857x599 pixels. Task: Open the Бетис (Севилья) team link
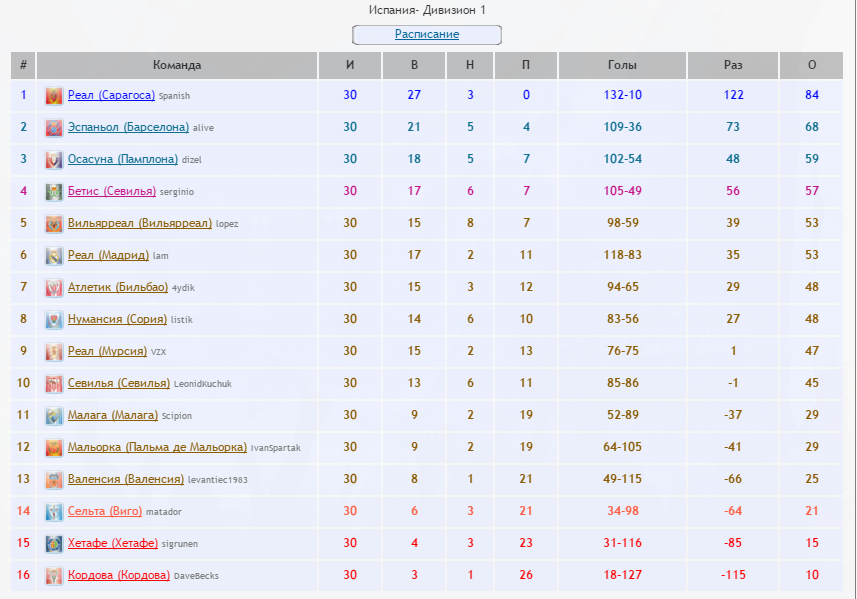112,191
